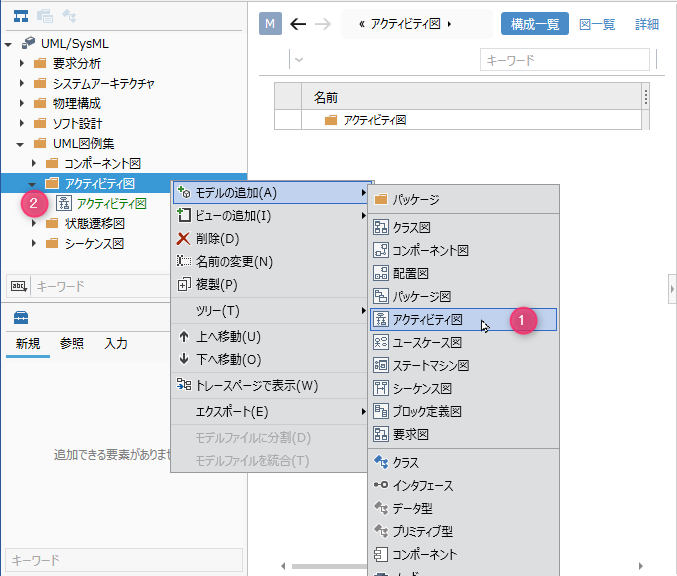The height and width of the screenshot is (576, 677).
Task: Click the 構成一覧 button
Action: coord(535,24)
